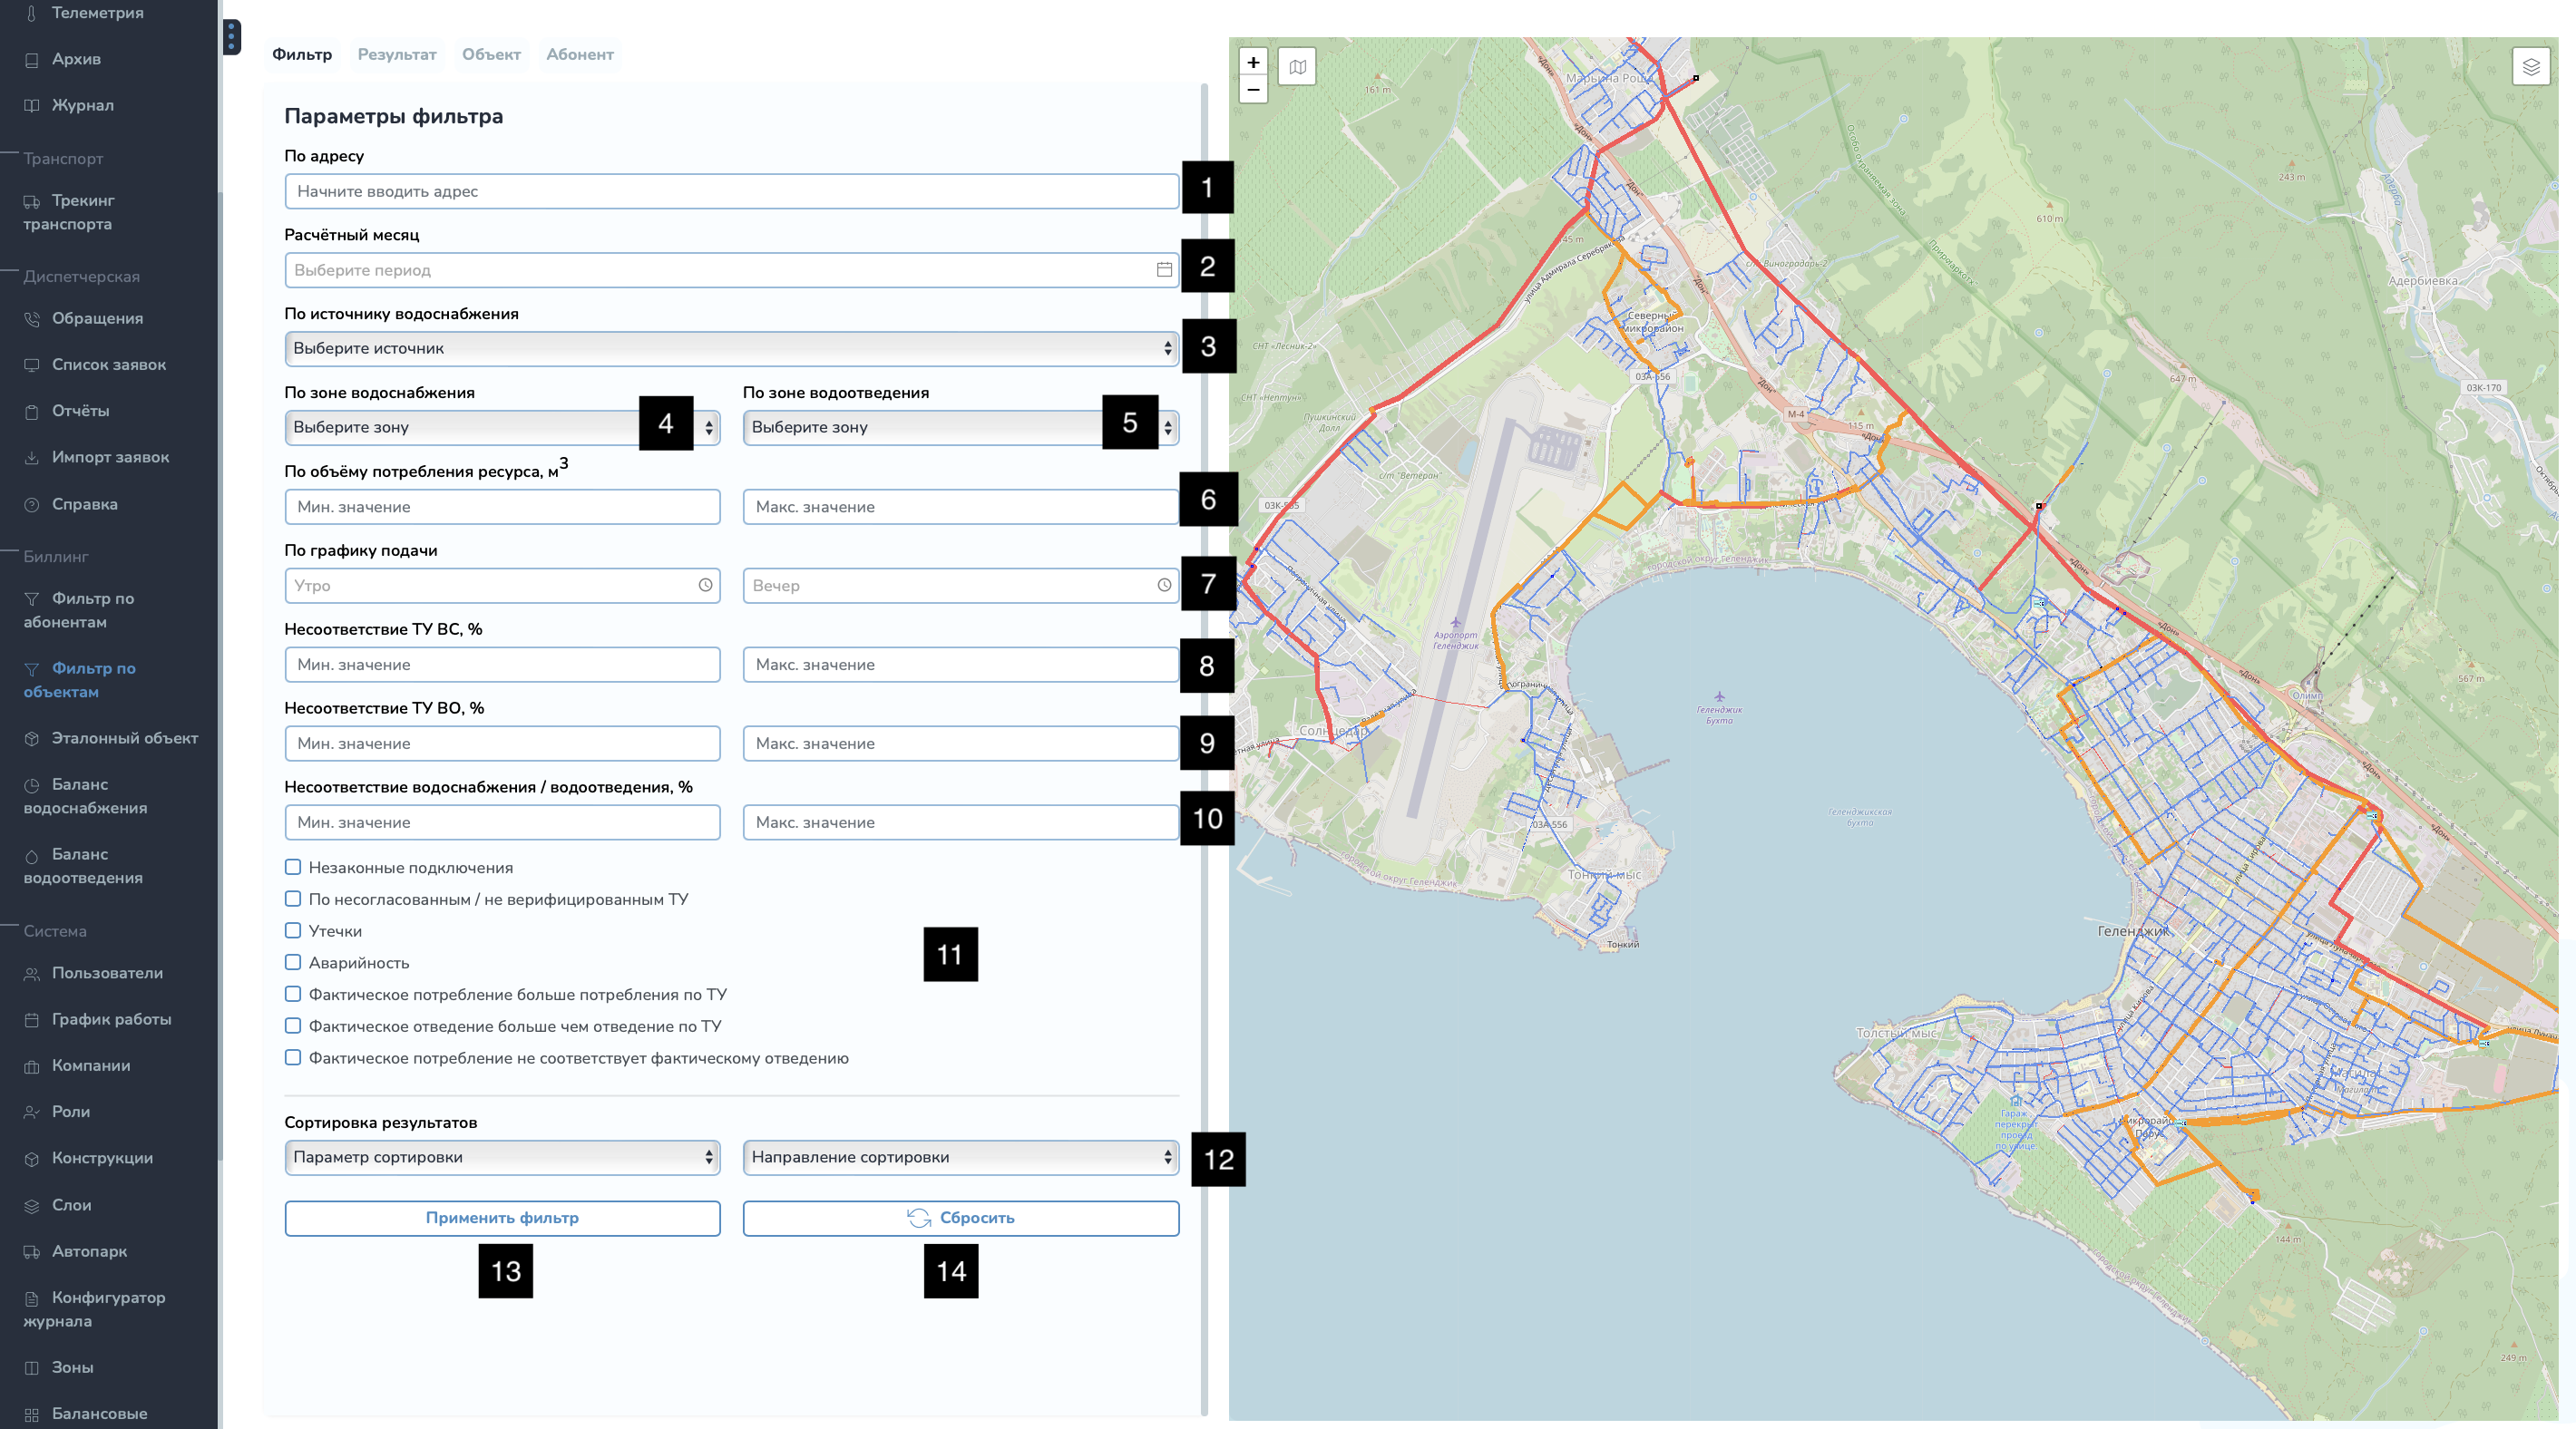Image resolution: width=2576 pixels, height=1429 pixels.
Task: Check the Утечки checkbox
Action: (x=293, y=931)
